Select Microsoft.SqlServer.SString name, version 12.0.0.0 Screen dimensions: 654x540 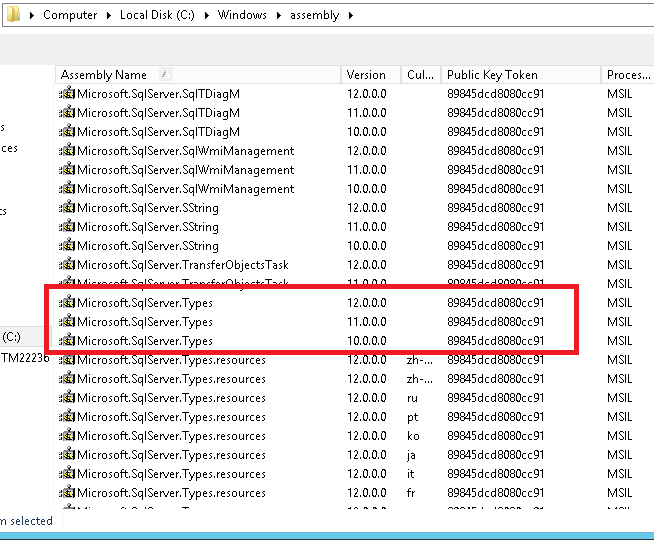[x=148, y=208]
